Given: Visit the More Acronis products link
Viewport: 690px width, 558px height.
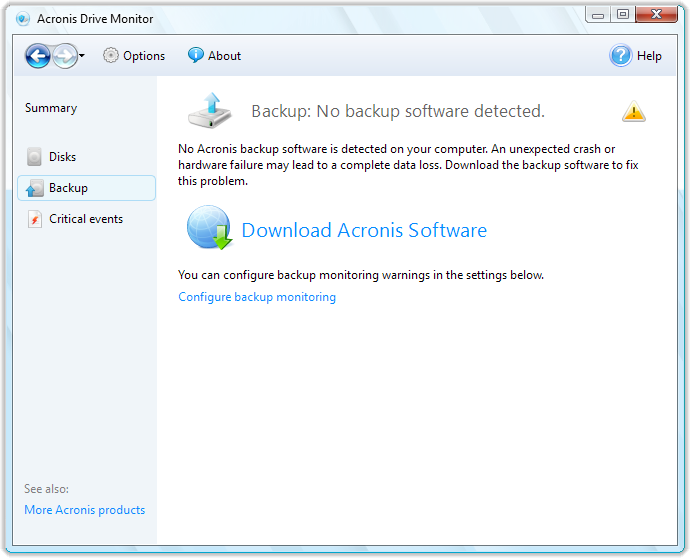Looking at the screenshot, I should coord(84,510).
